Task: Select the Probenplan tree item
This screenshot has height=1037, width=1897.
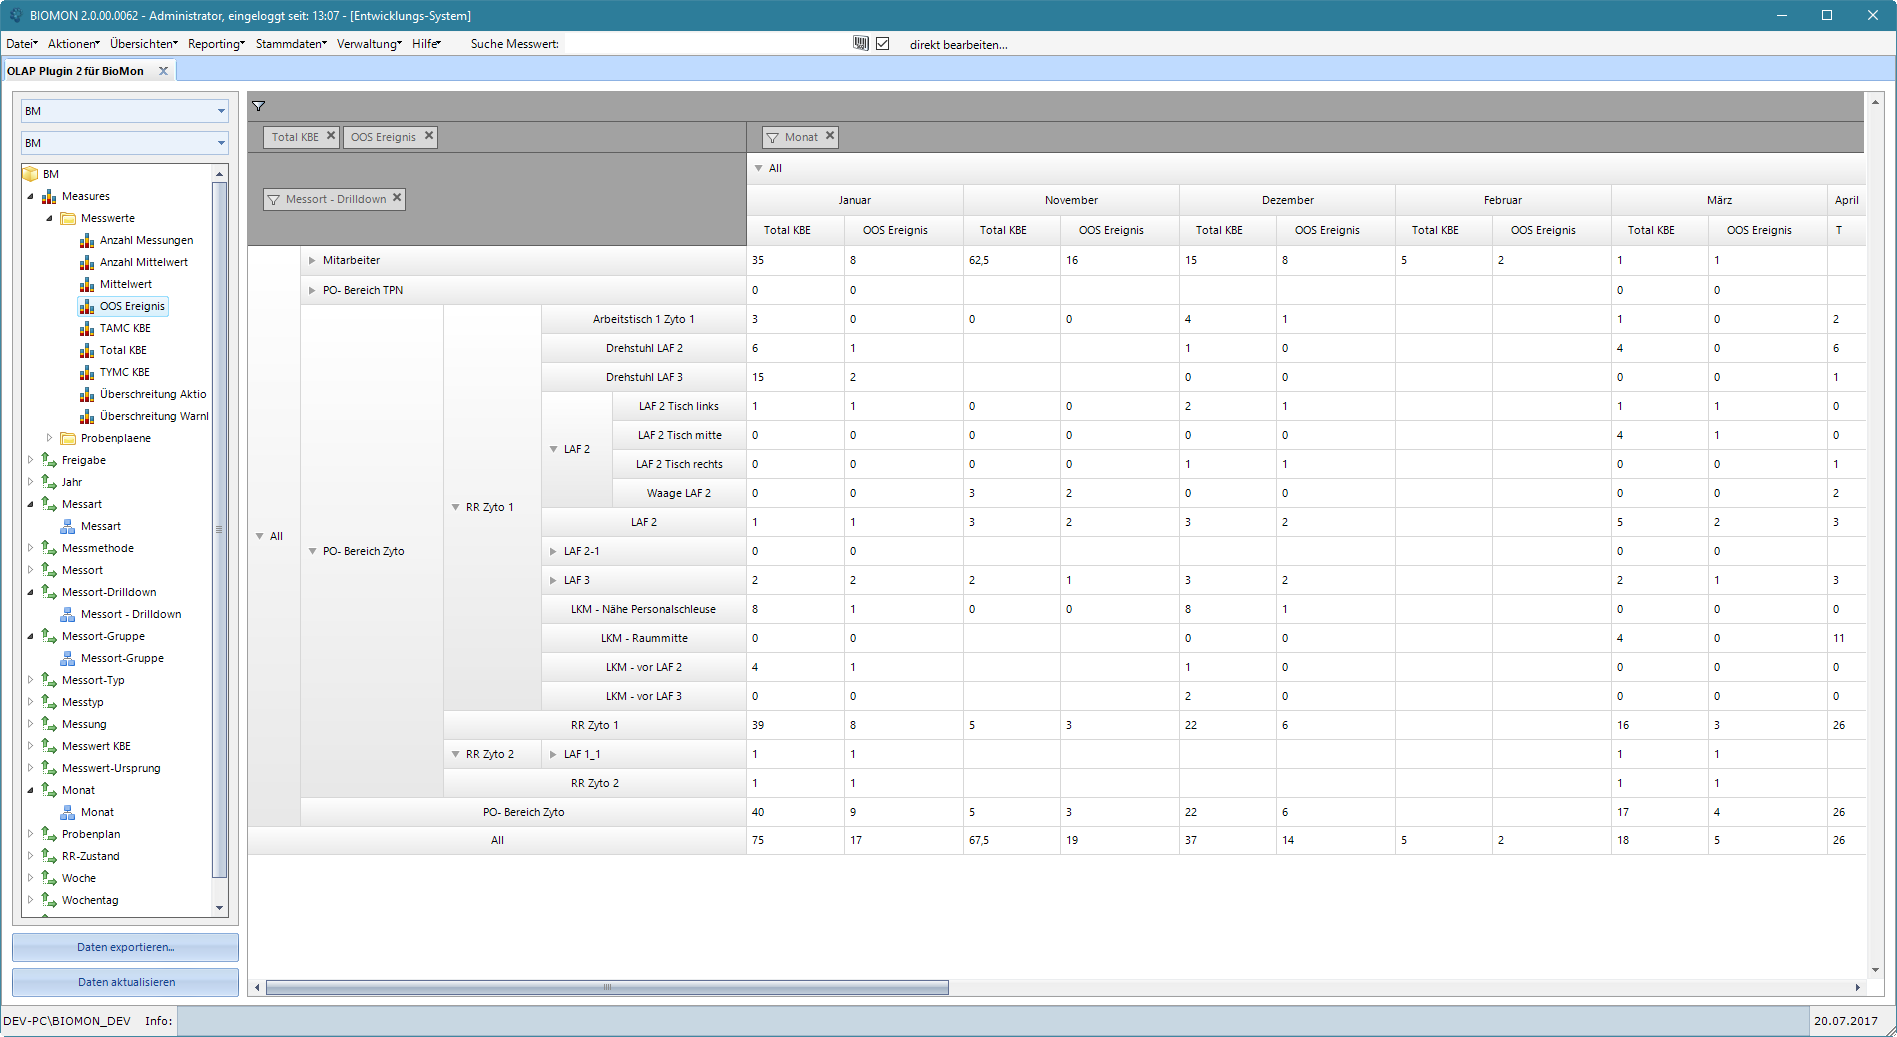Action: 90,834
